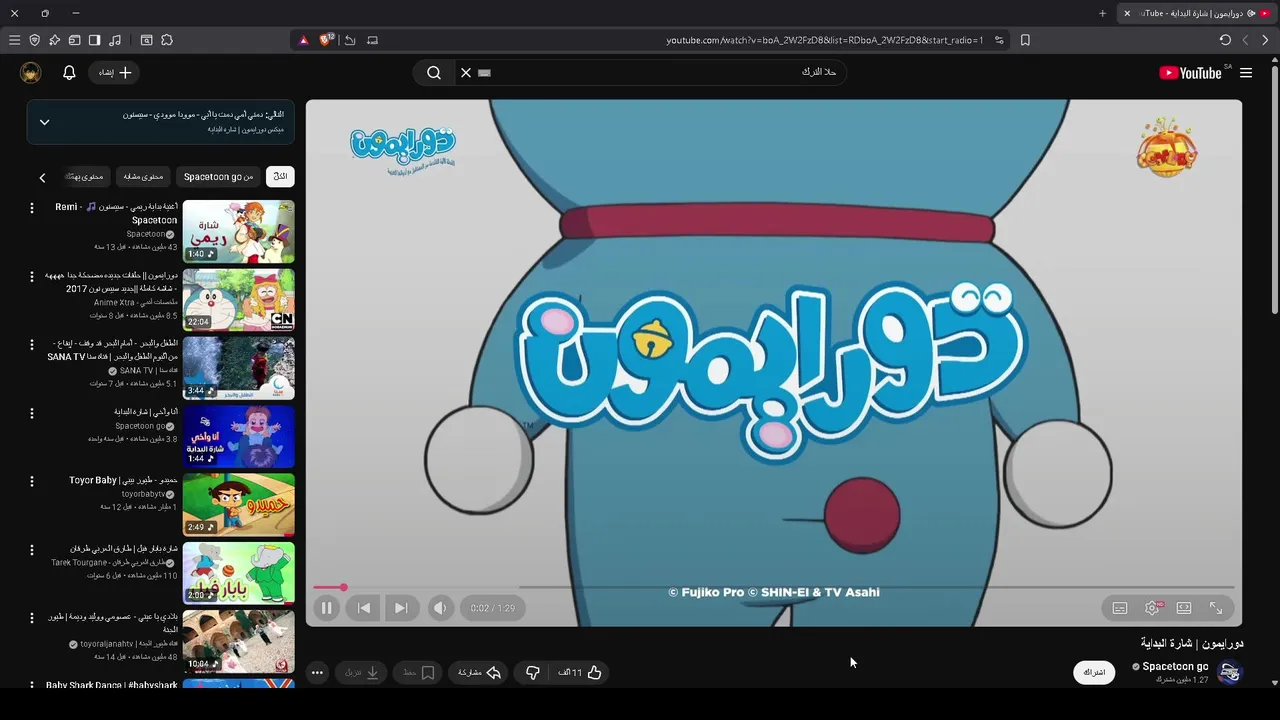Open site settings icon in address bar
This screenshot has height=720, width=1280.
[999, 40]
